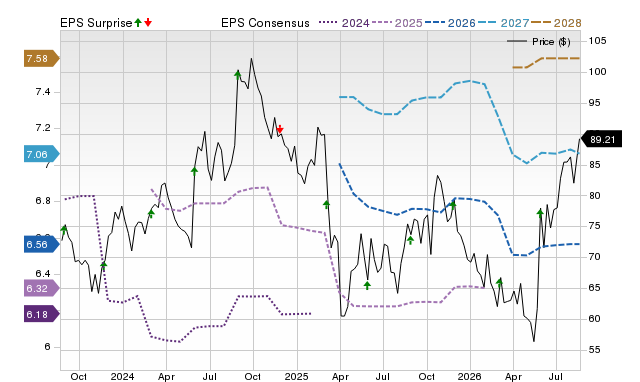
Task: Click the 95 price axis label
Action: point(595,103)
